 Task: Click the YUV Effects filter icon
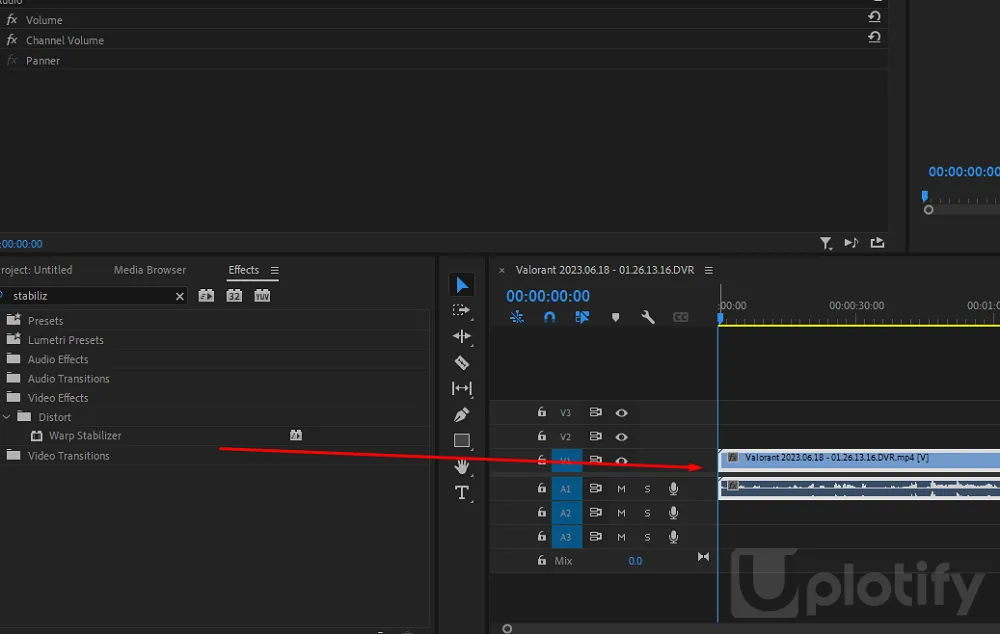(262, 296)
